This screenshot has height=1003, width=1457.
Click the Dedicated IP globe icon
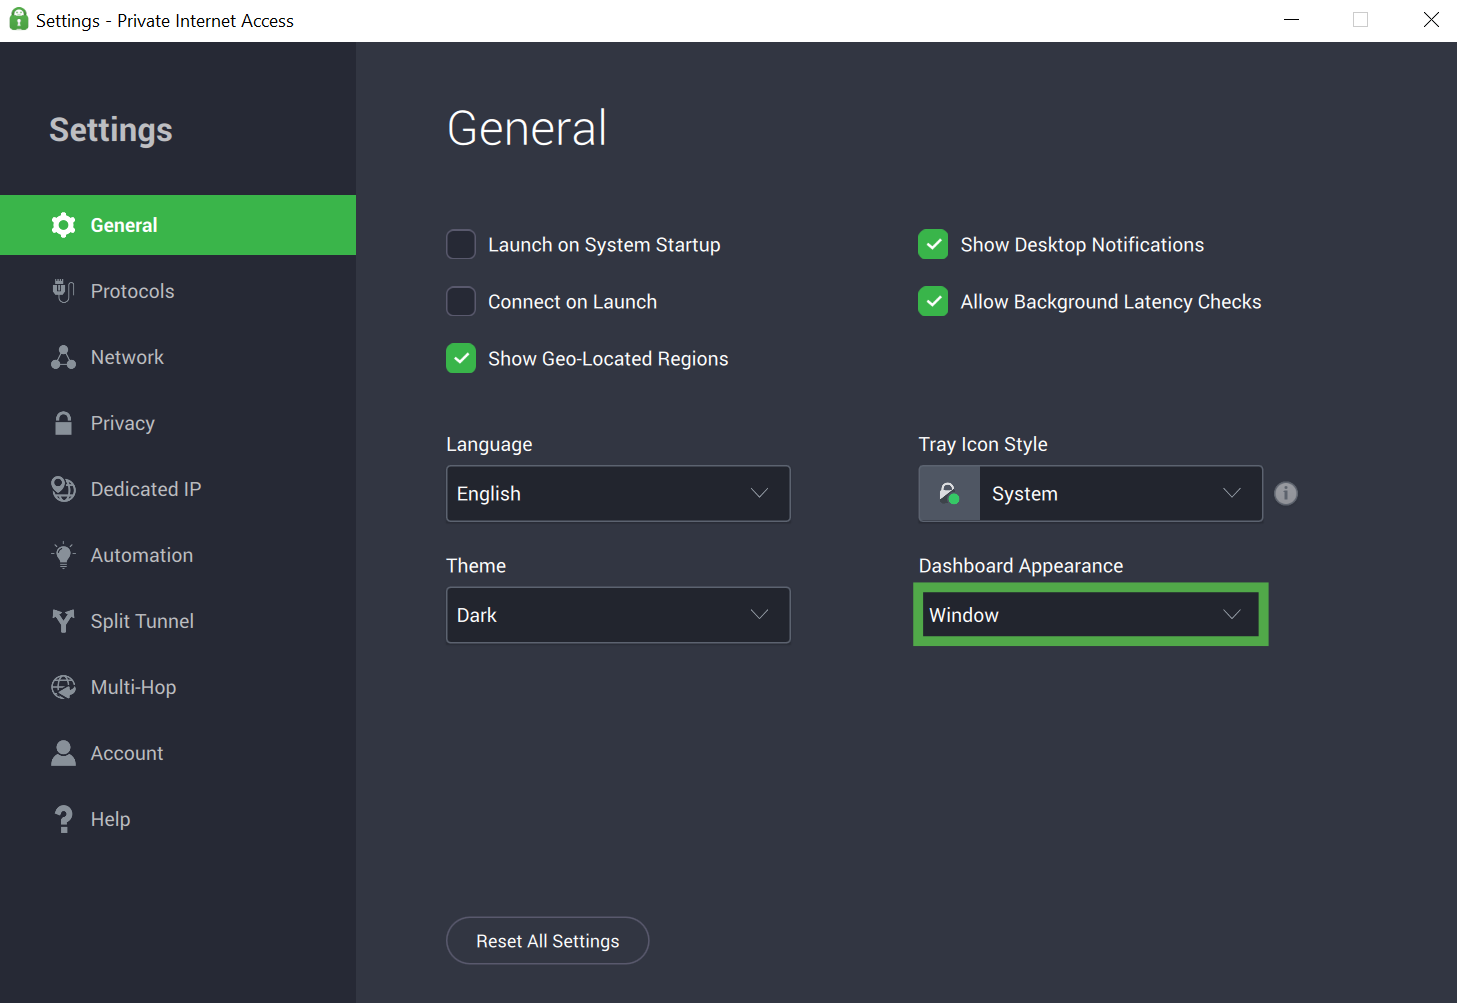63,489
